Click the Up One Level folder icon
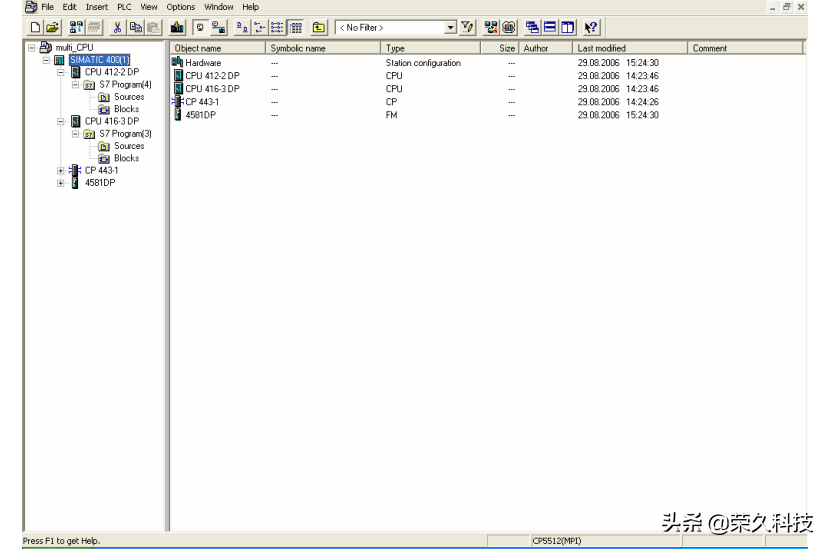This screenshot has height=549, width=829. pyautogui.click(x=319, y=28)
